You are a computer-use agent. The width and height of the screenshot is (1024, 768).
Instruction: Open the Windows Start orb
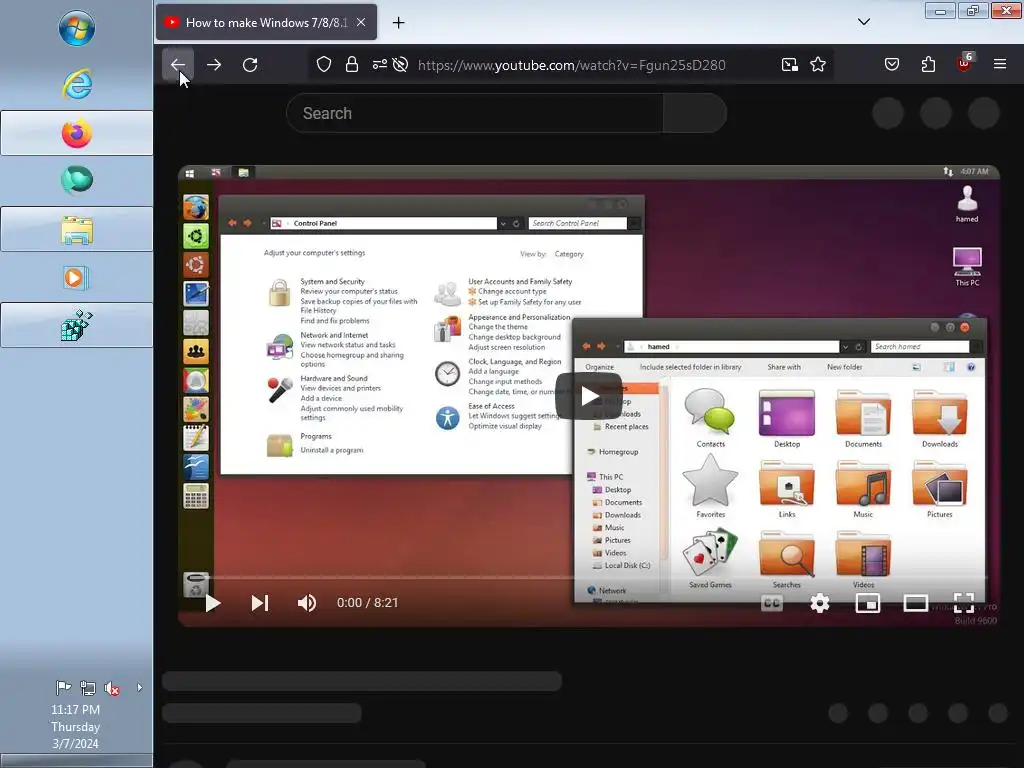point(76,29)
